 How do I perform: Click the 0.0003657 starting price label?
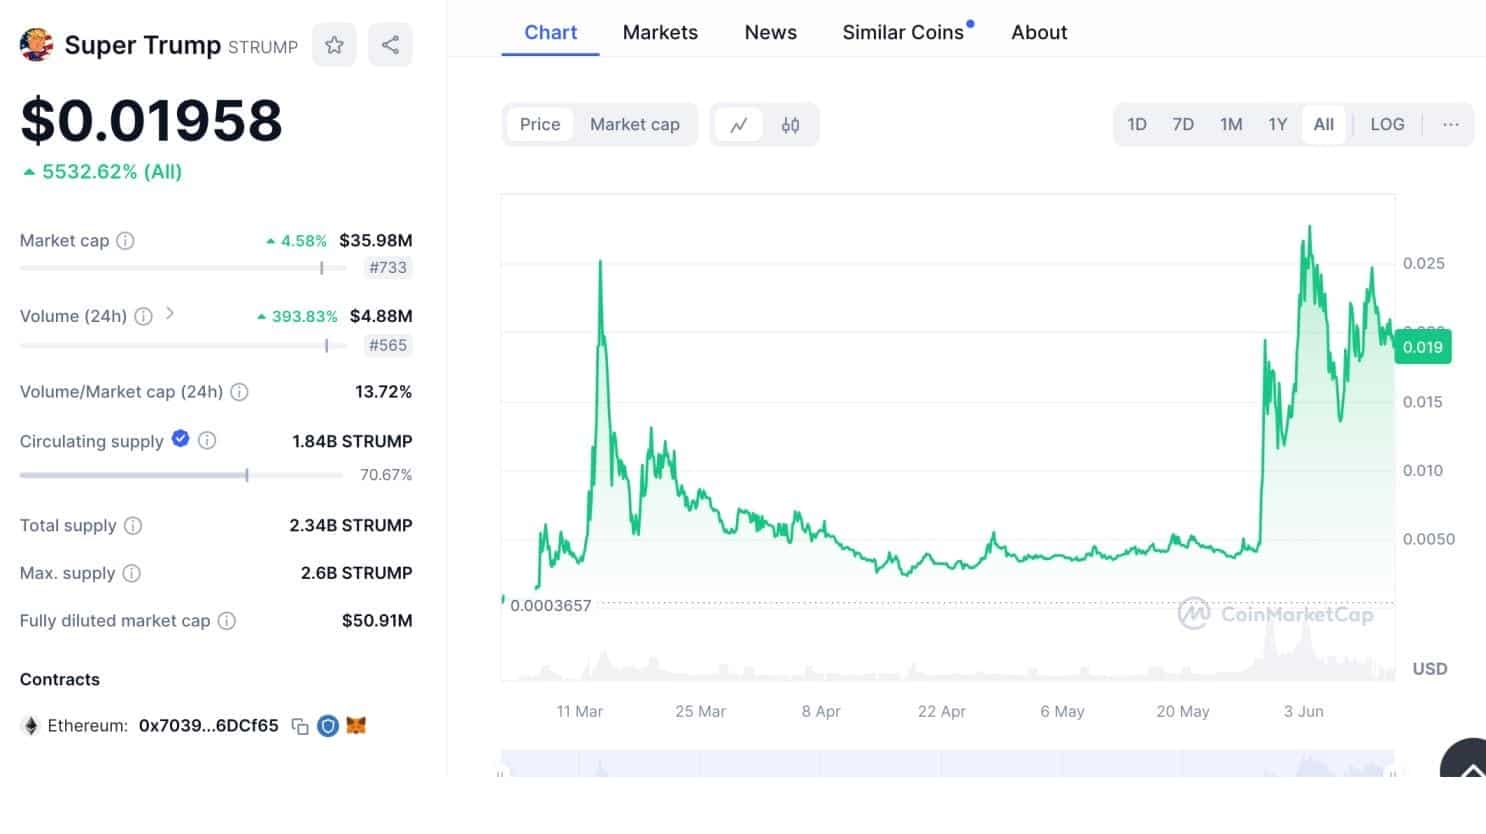click(x=550, y=605)
